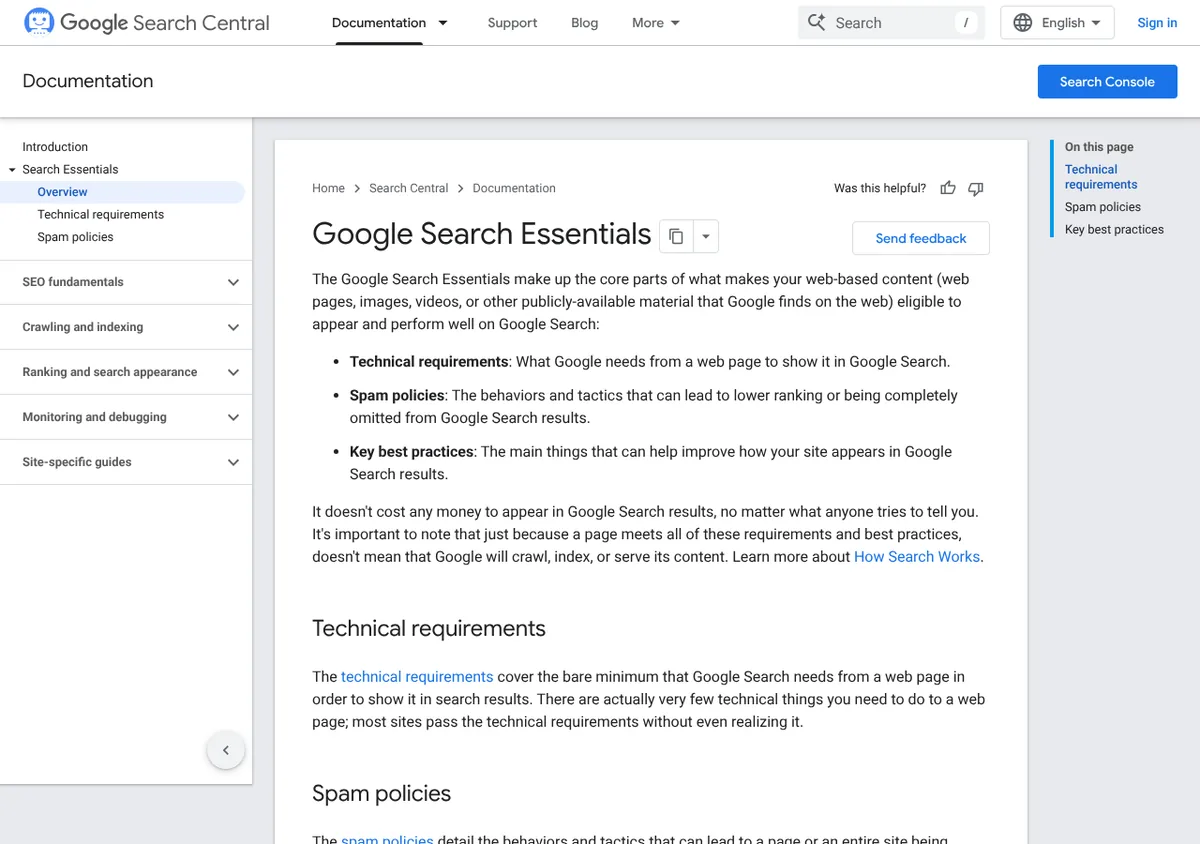Click the Documentation page header title
1200x844 pixels.
click(x=88, y=81)
